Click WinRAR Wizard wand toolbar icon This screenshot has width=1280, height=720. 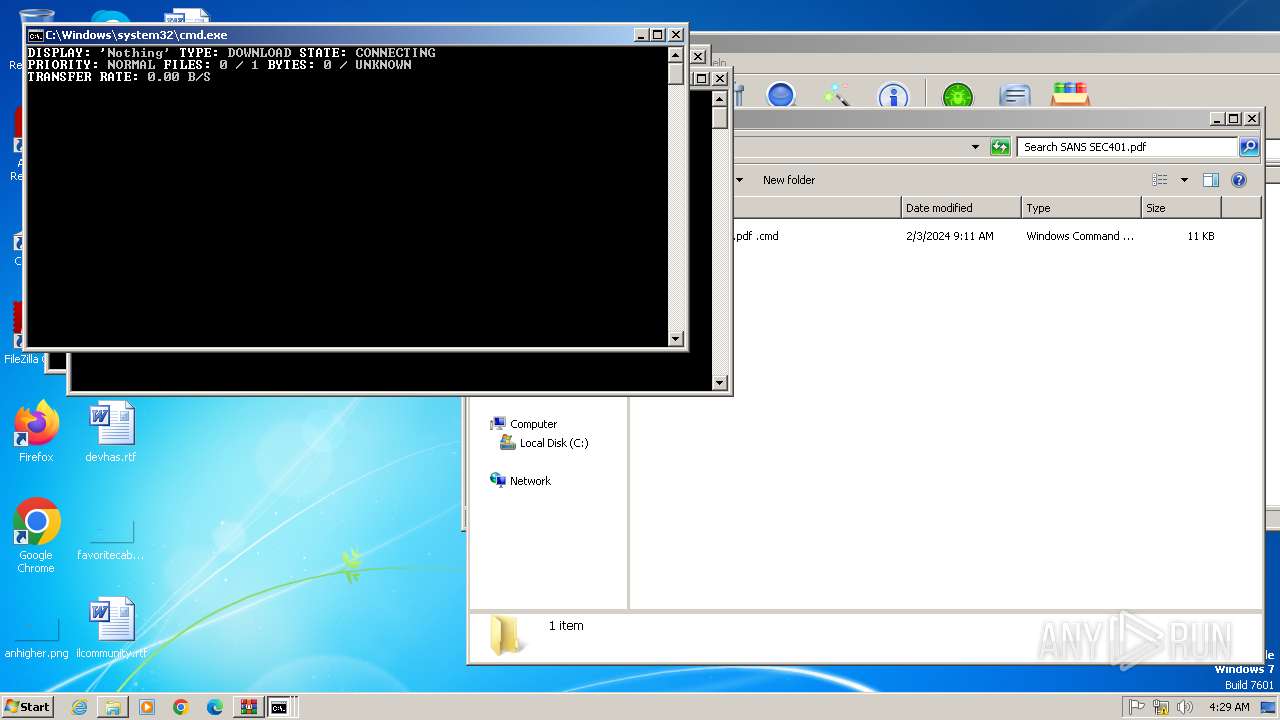(837, 95)
